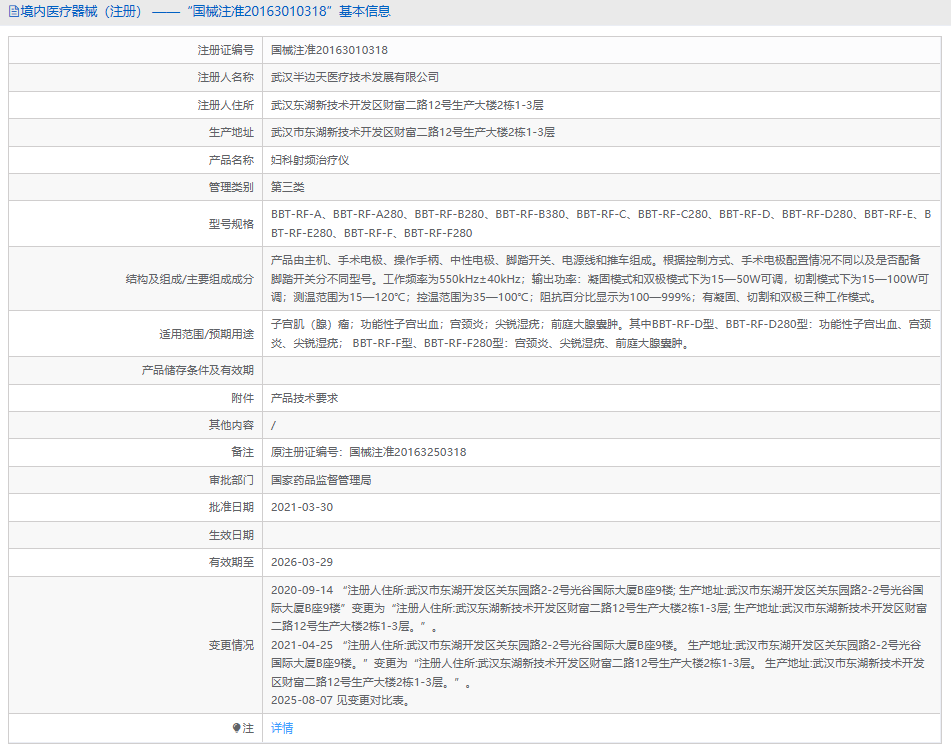
Task: Click the 其他内容 label
Action: click(x=231, y=425)
